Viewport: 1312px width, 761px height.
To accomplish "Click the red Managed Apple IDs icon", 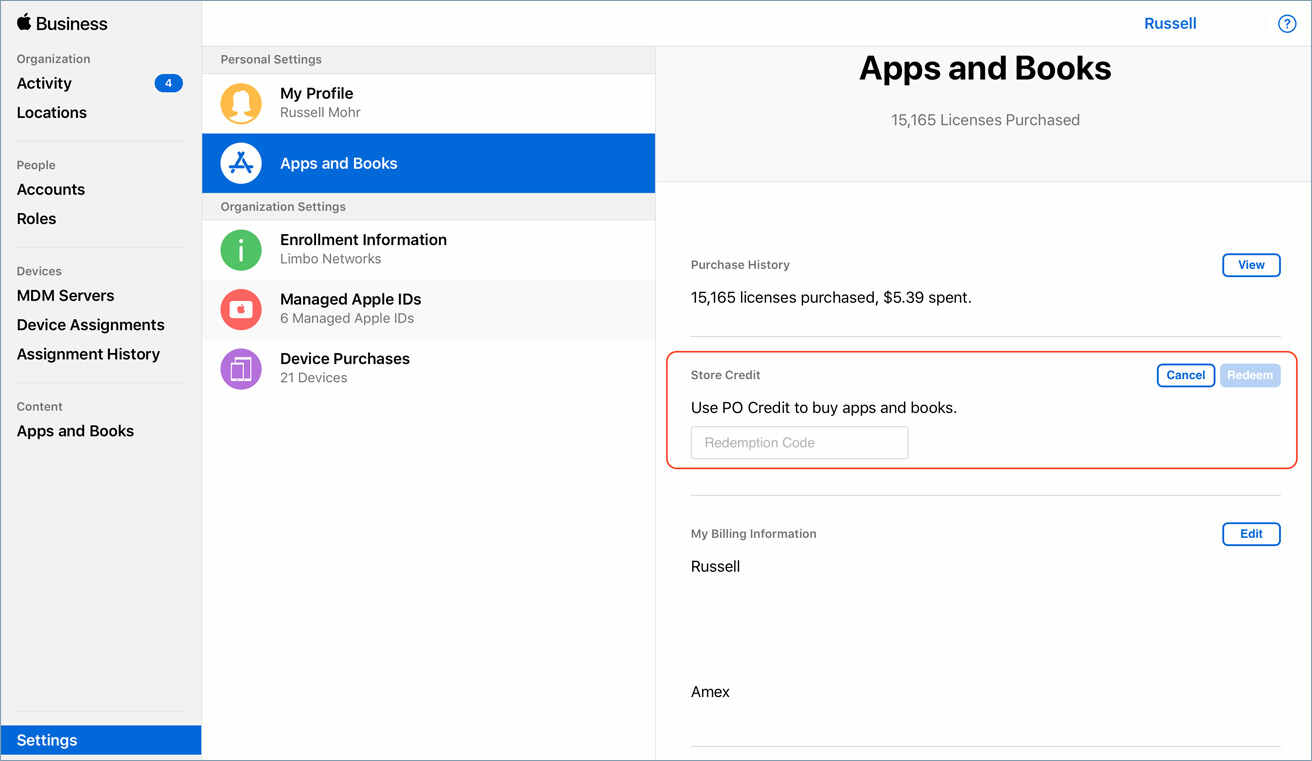I will click(x=241, y=309).
